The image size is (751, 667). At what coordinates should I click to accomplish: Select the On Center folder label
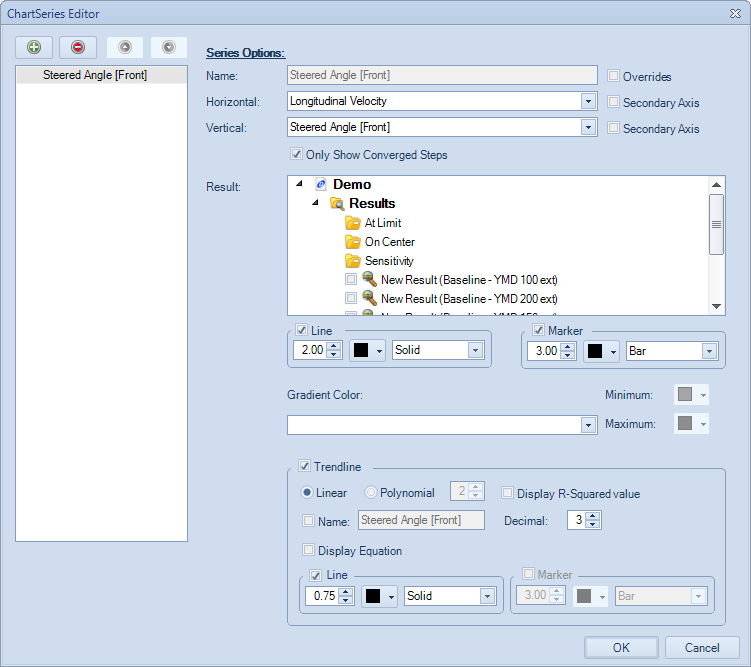click(389, 242)
